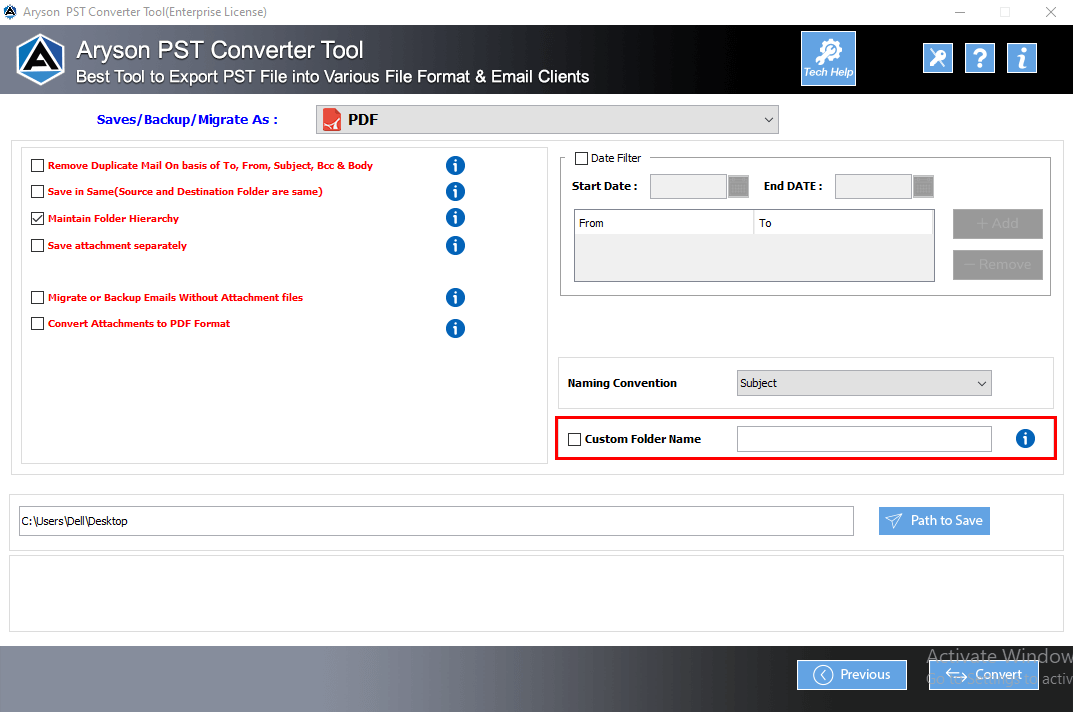Click the settings wrench icon in header
This screenshot has width=1073, height=712.
(937, 58)
